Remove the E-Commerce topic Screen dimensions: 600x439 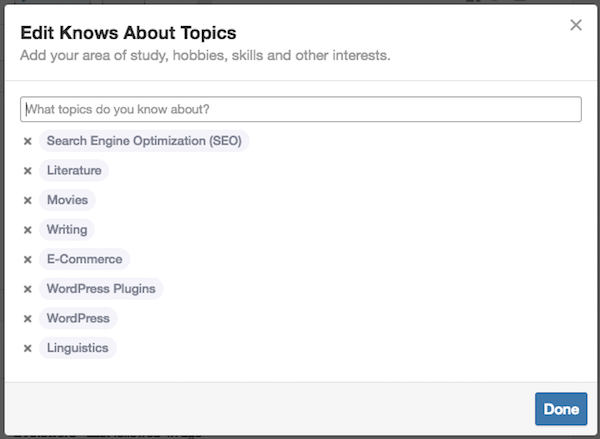tap(28, 260)
